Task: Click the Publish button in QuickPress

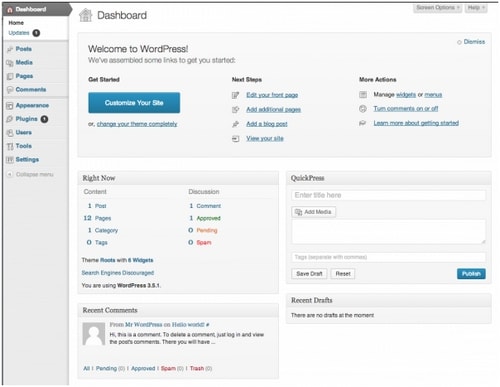Action: pos(471,274)
